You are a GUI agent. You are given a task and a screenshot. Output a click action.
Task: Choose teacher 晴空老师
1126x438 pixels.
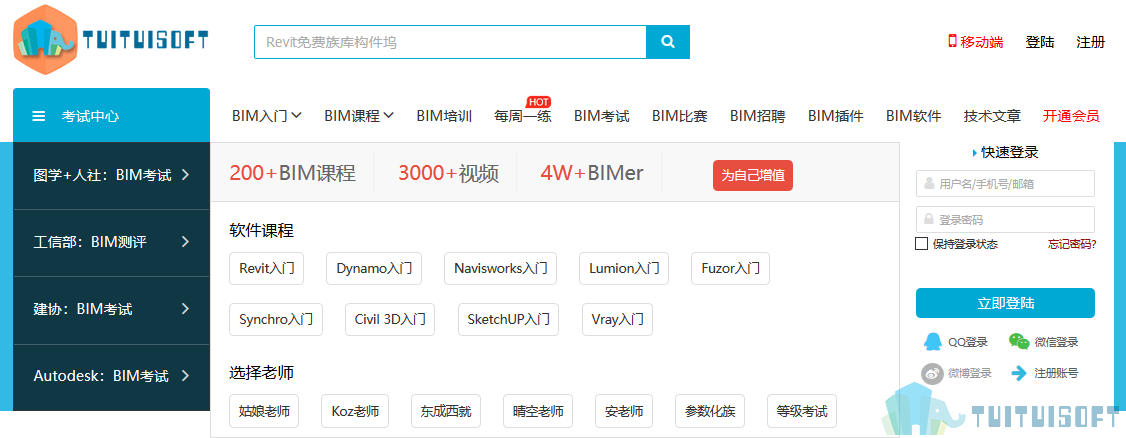point(538,411)
